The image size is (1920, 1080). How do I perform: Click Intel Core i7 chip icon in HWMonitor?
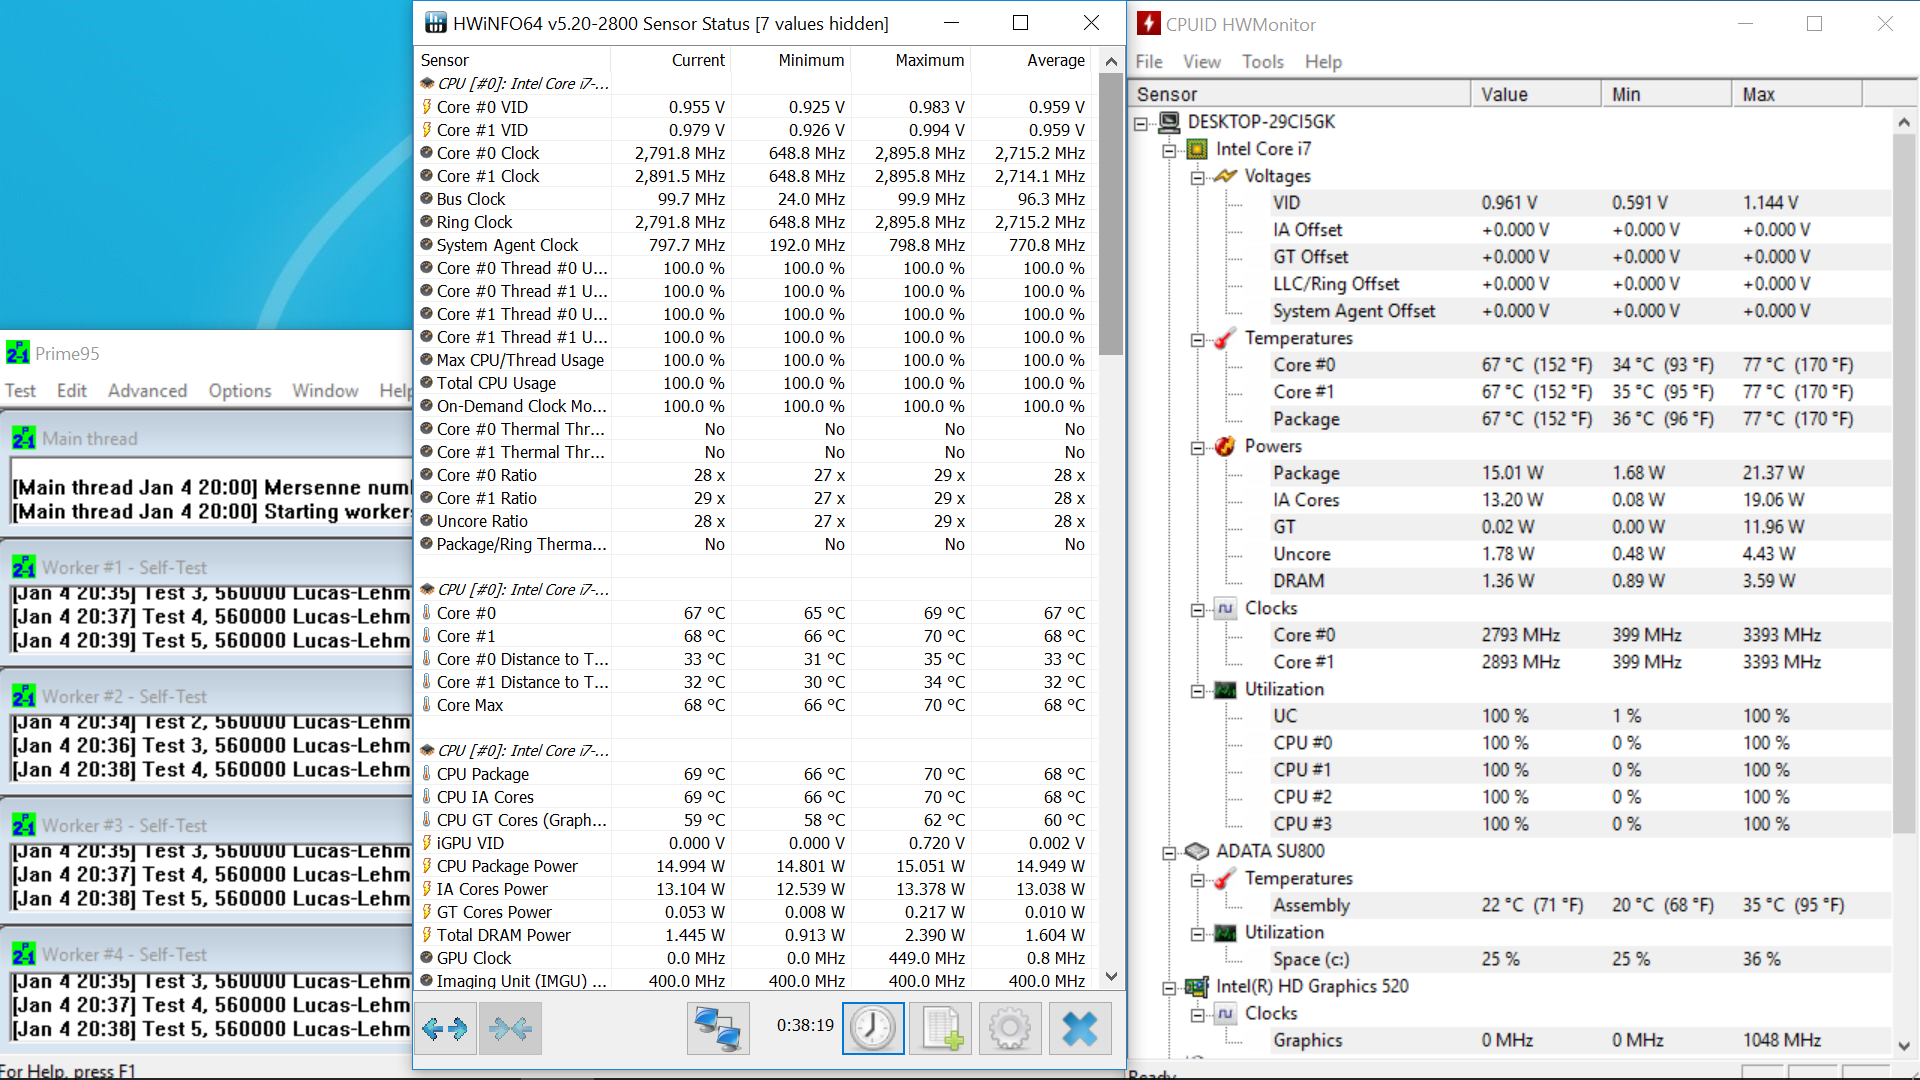[1197, 149]
